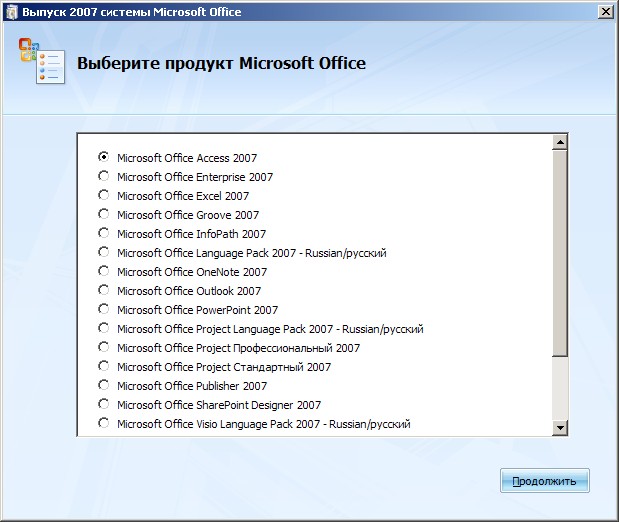
Task: Click the scrollbar track below the thumb
Action: tap(560, 388)
